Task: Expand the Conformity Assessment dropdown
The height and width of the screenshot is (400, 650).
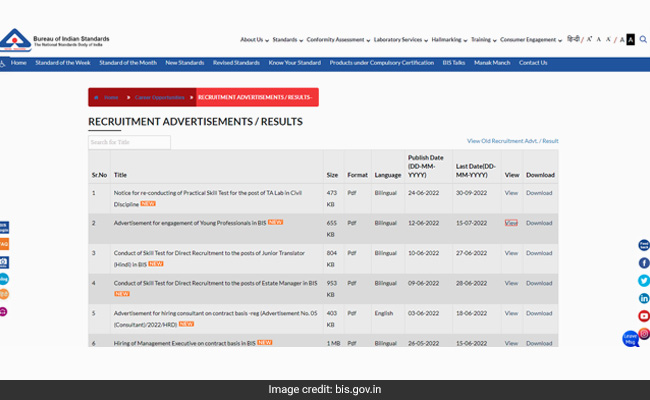Action: (337, 39)
